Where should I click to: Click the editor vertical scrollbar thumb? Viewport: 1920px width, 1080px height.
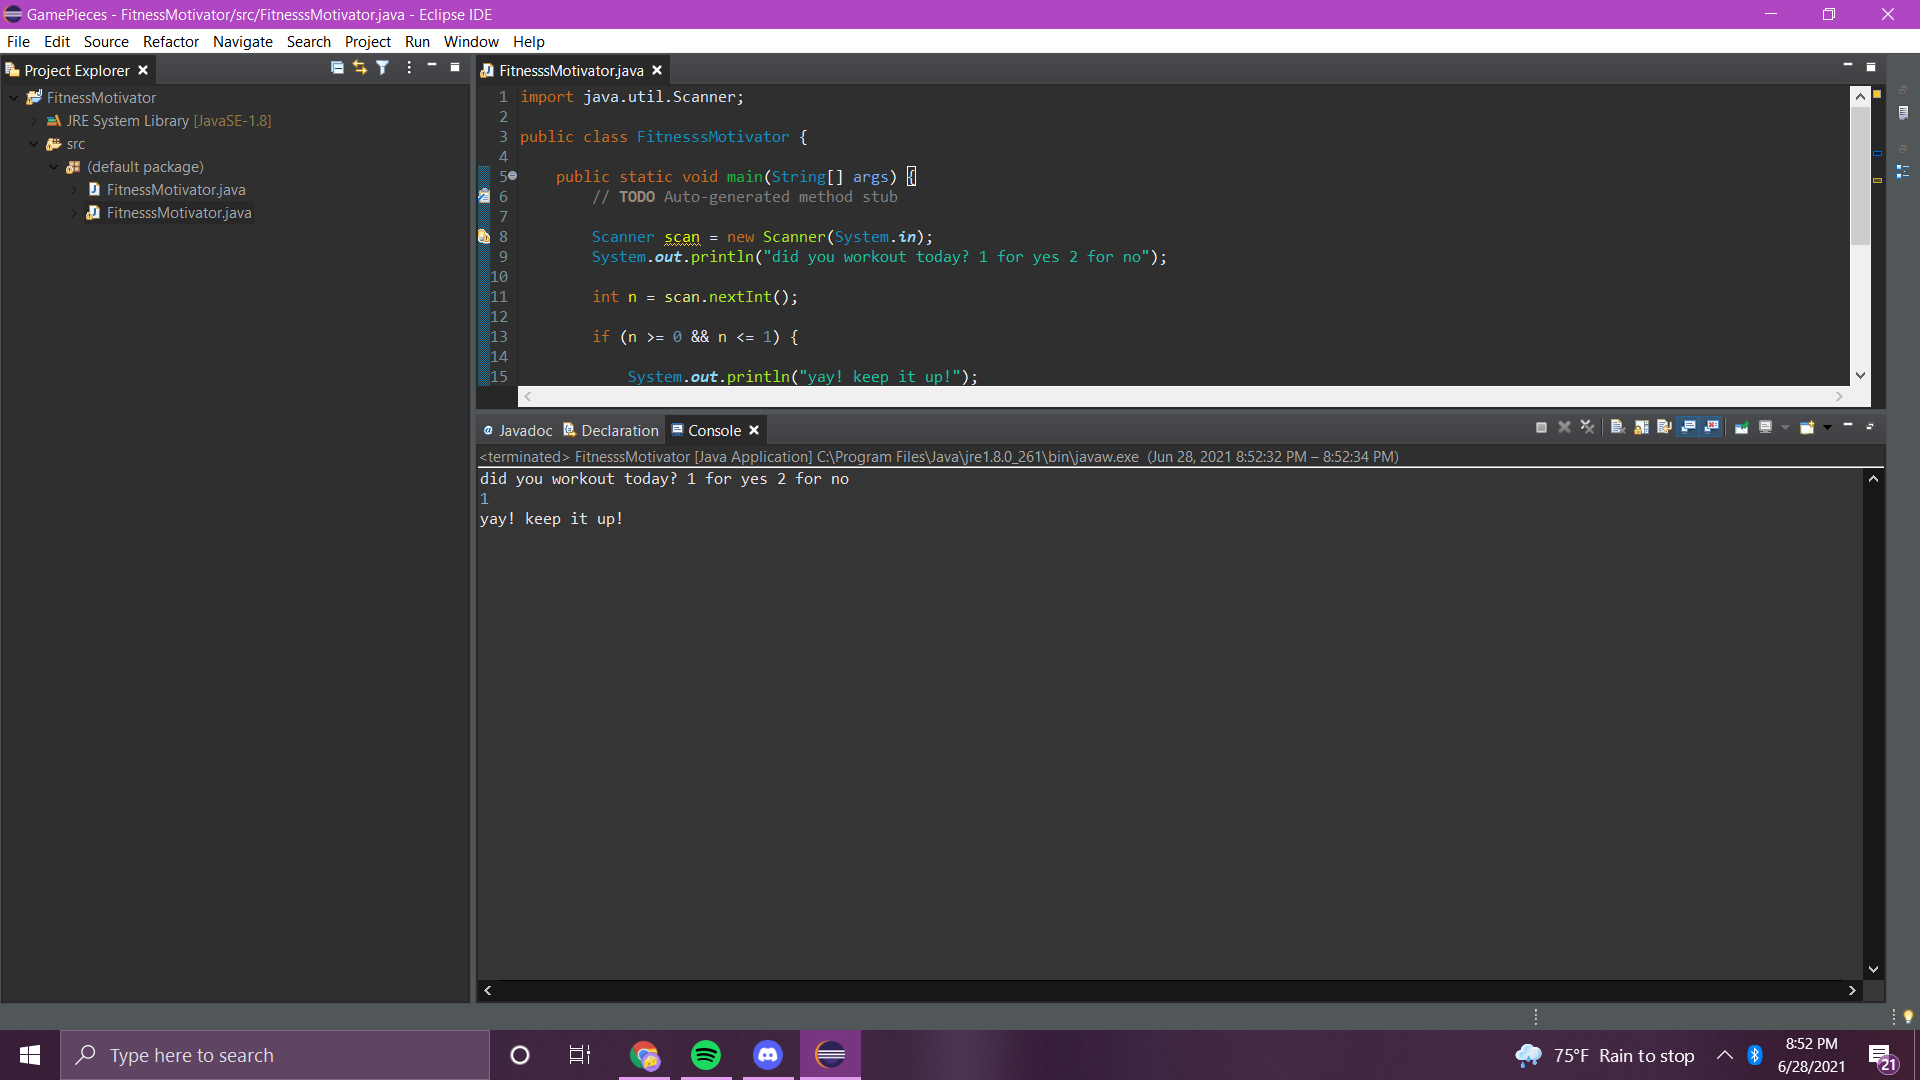[x=1860, y=175]
